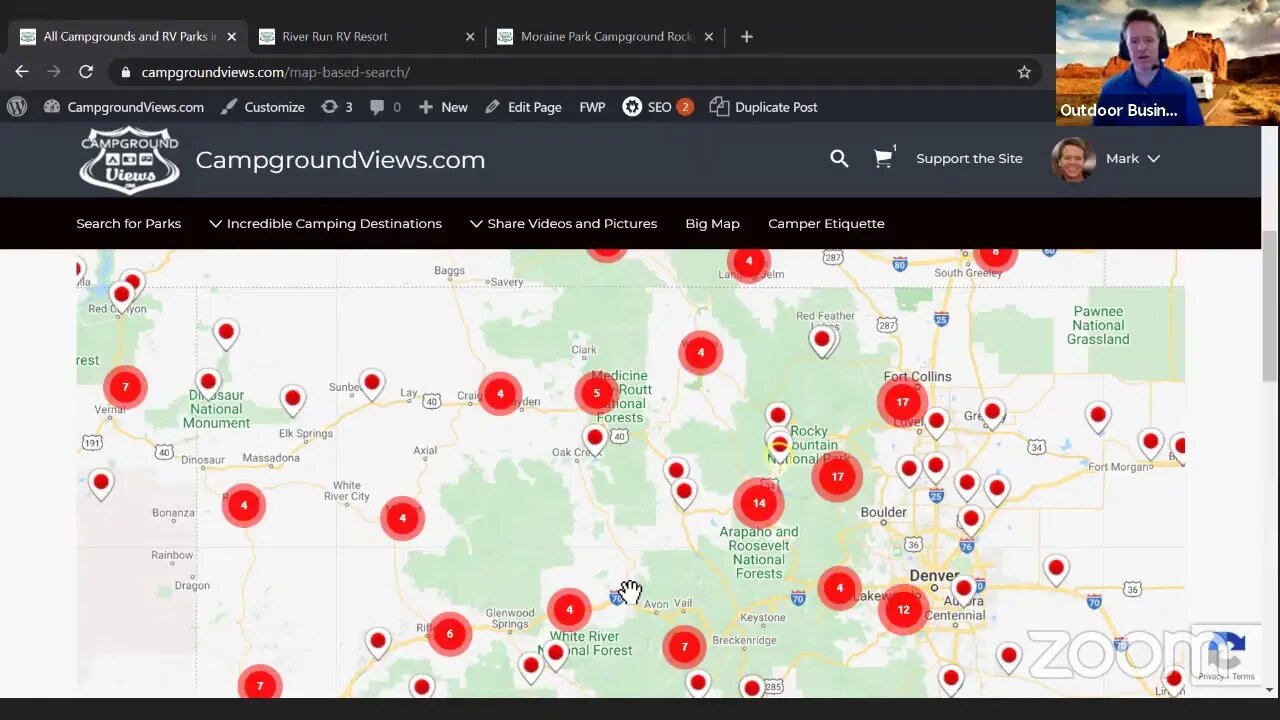Image resolution: width=1280 pixels, height=720 pixels.
Task: Click Fort Collins cluster marker 17
Action: (x=902, y=402)
